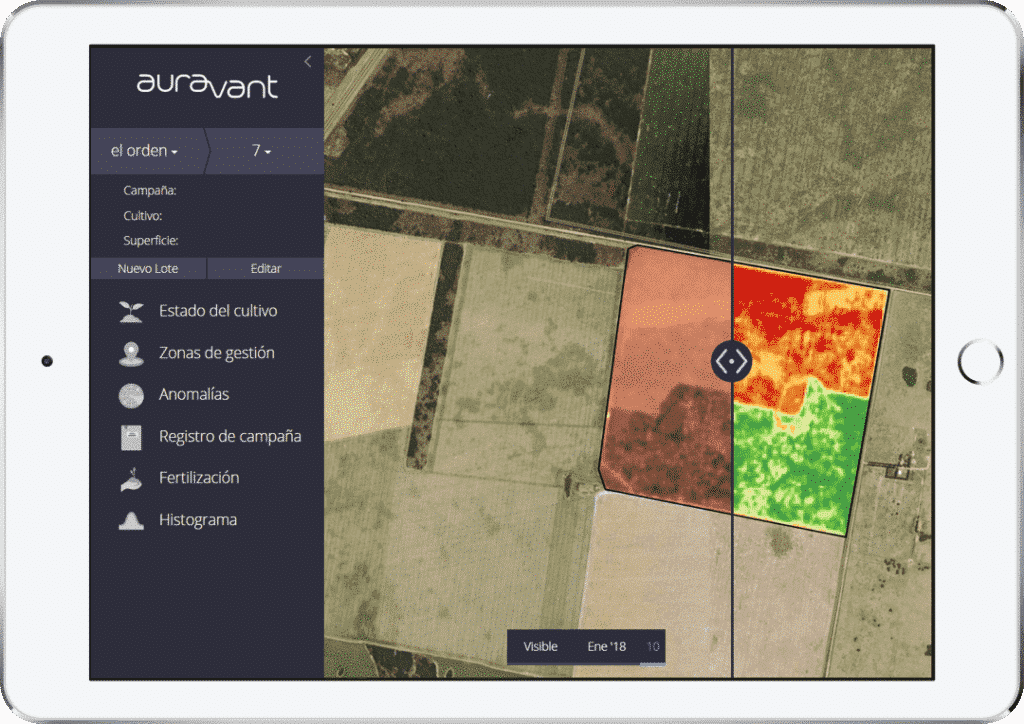The image size is (1024, 724).
Task: Expand the lot "7" dropdown
Action: [x=262, y=151]
